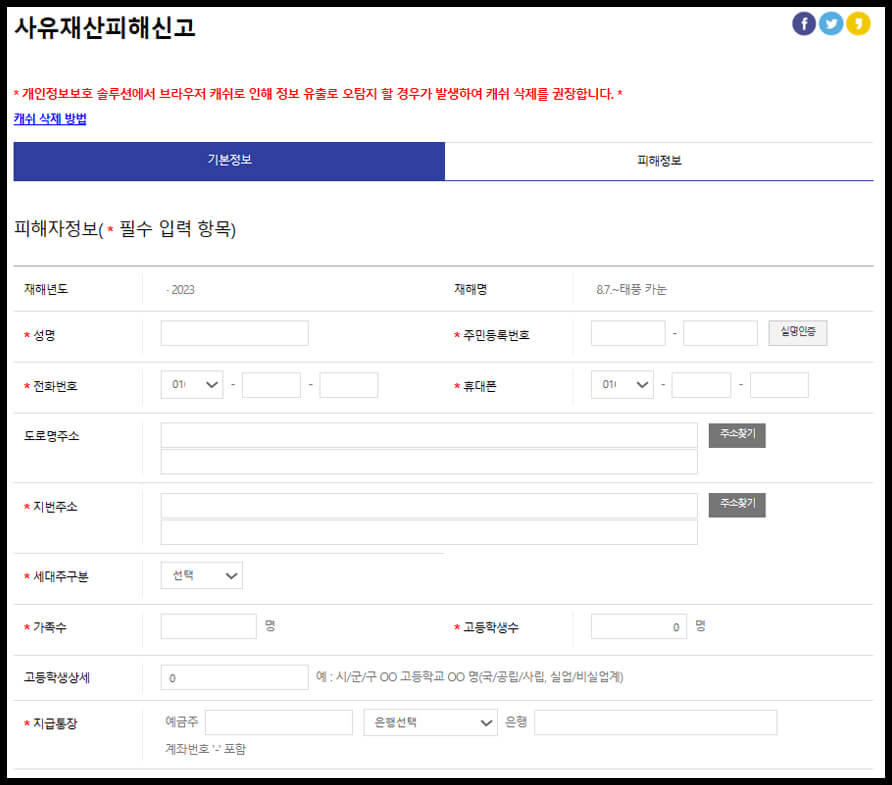Viewport: 892px width, 785px height.
Task: Click the 예금주 account holder field
Action: click(x=279, y=722)
